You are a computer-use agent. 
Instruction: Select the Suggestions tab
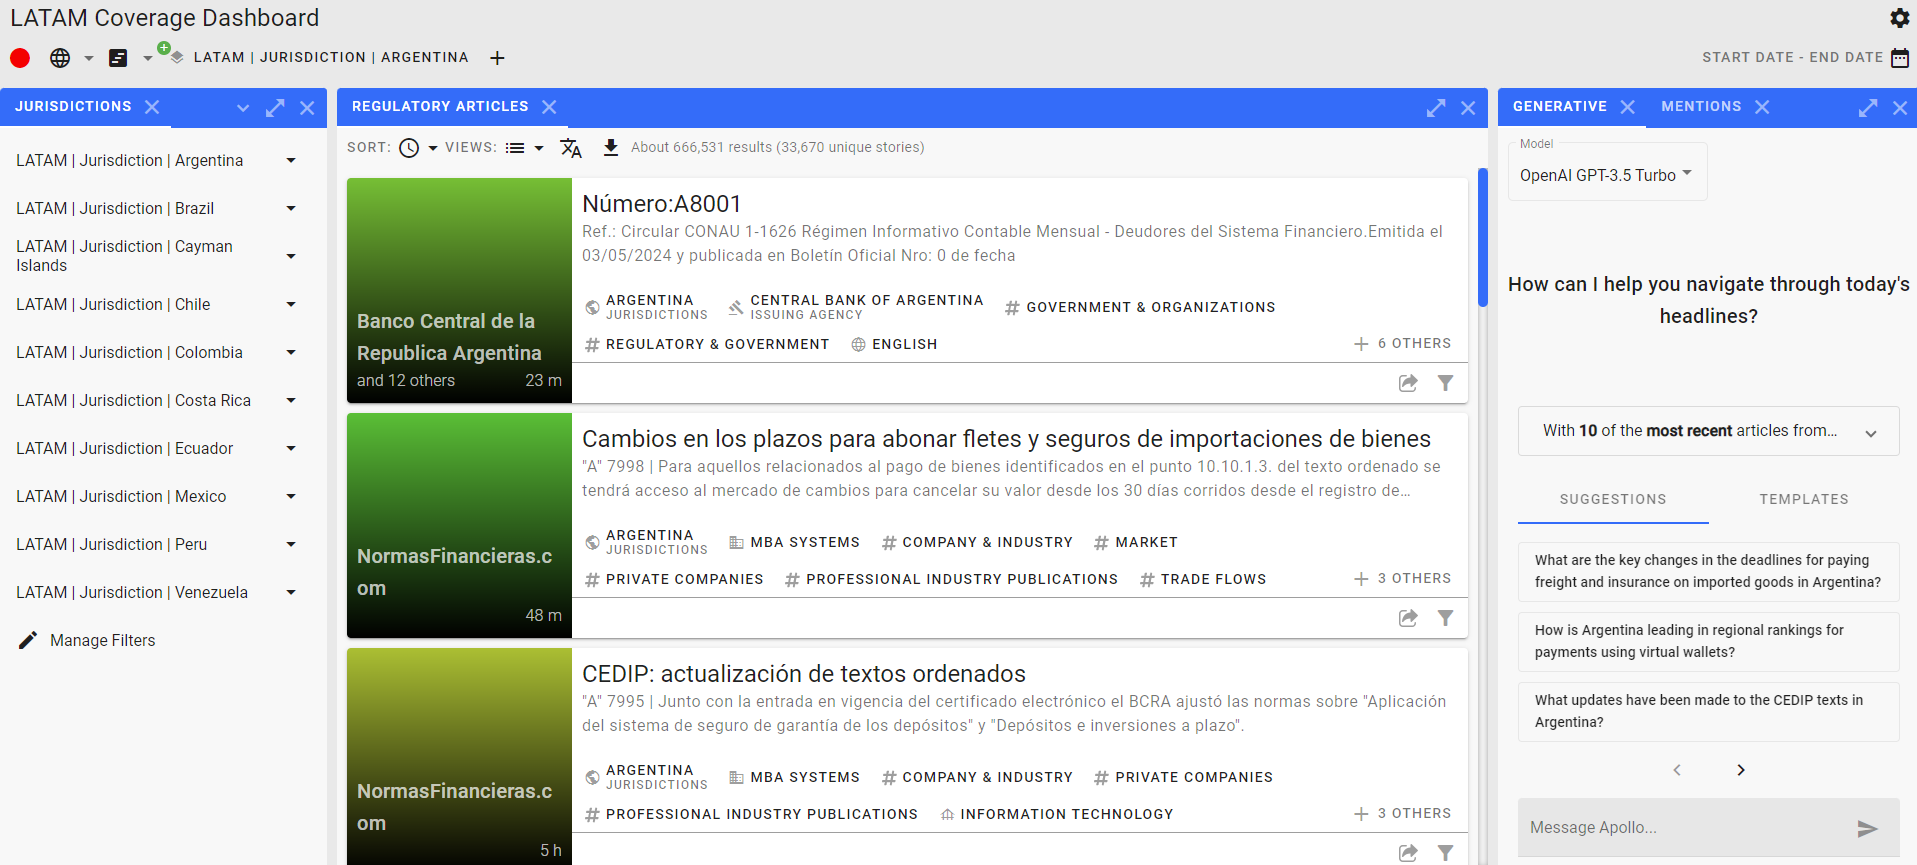click(x=1613, y=499)
